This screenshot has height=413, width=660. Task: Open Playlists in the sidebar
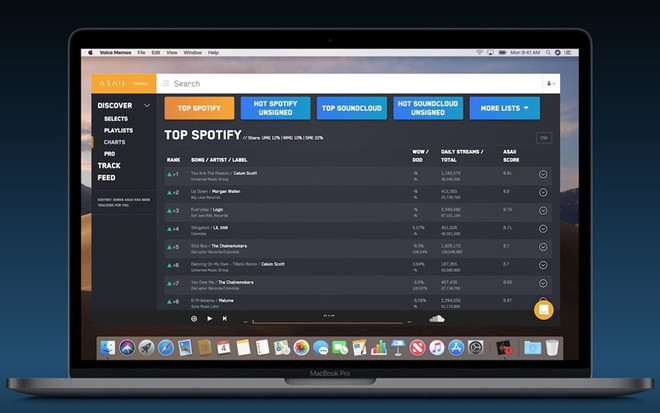(118, 130)
